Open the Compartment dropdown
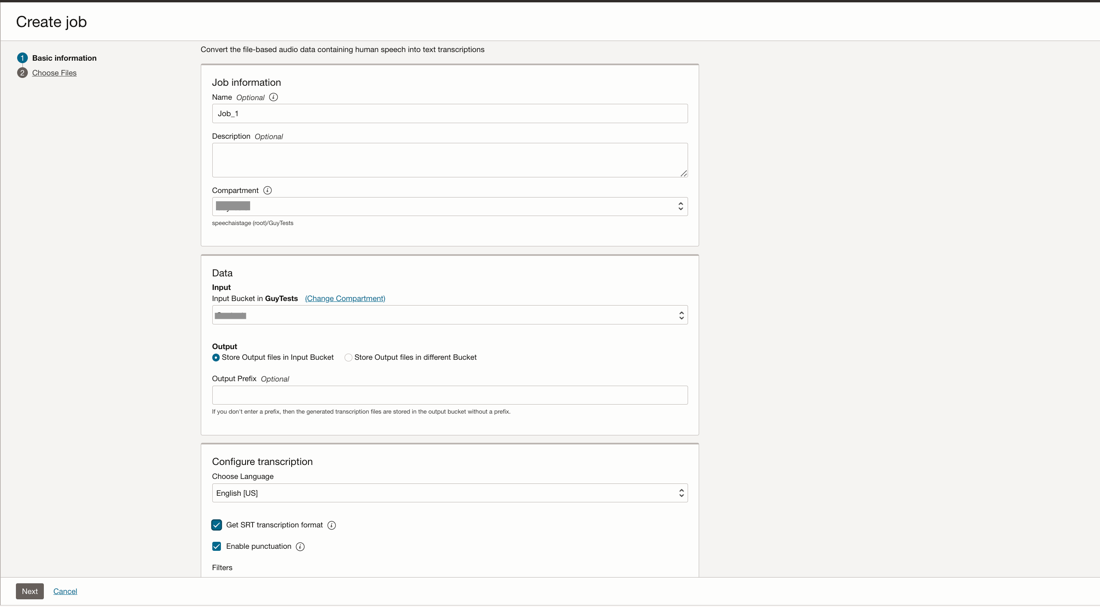This screenshot has height=611, width=1100. (x=450, y=206)
